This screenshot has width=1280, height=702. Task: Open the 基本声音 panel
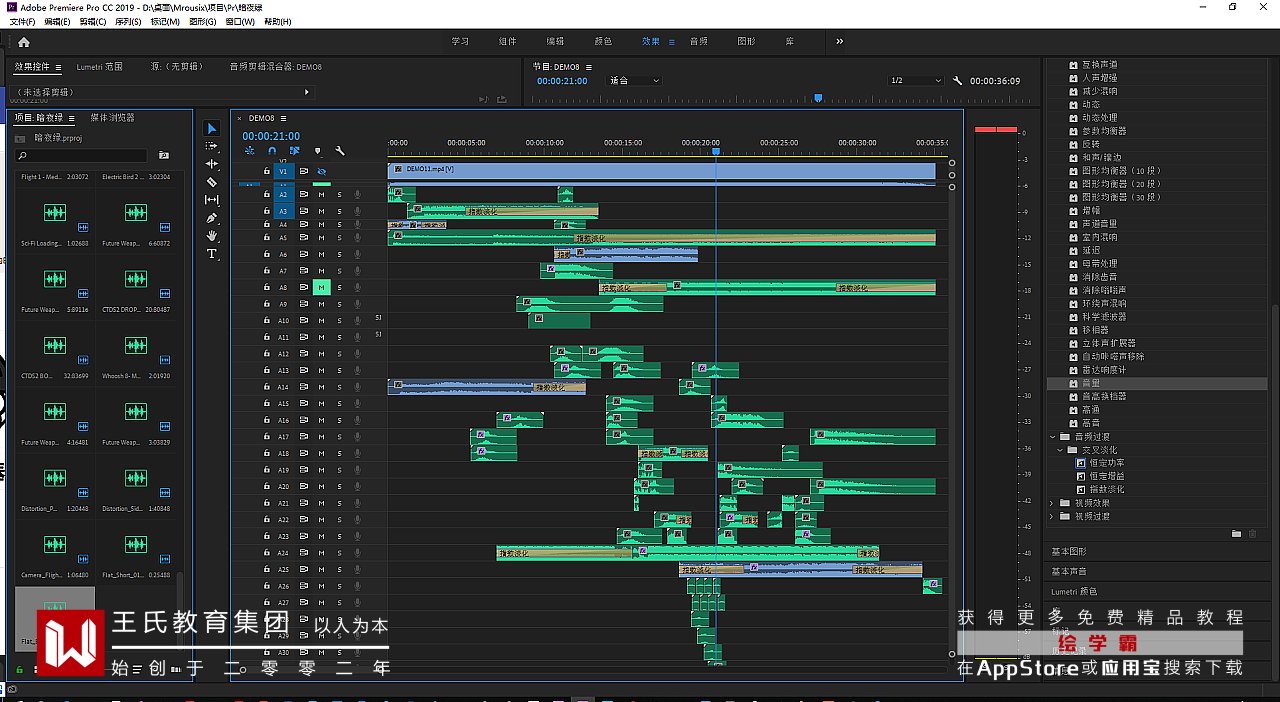click(x=1068, y=571)
